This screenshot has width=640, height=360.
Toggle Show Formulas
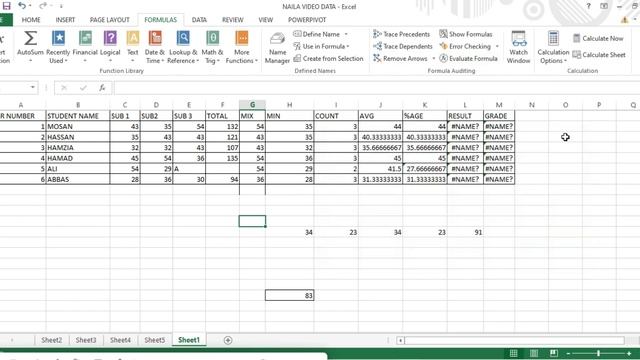tap(466, 34)
